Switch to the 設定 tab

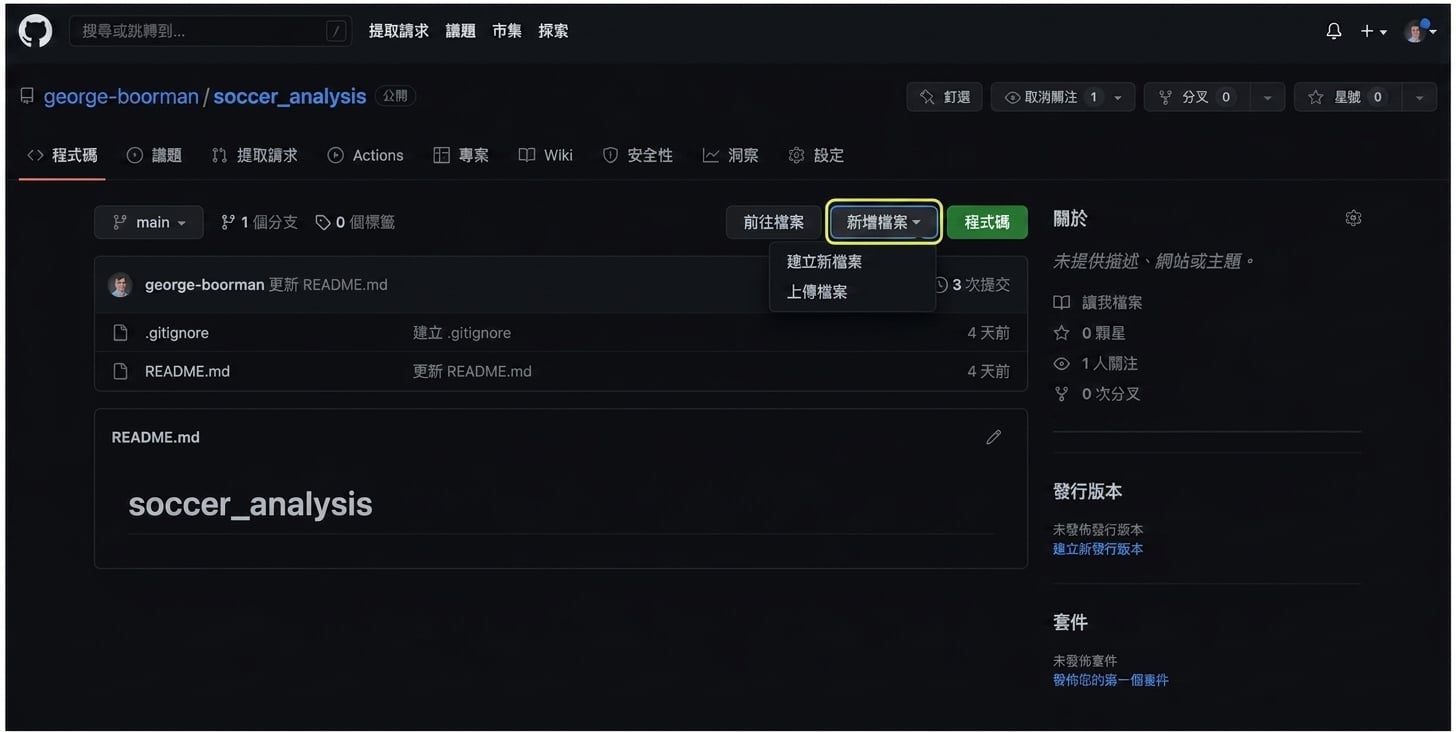pyautogui.click(x=816, y=155)
